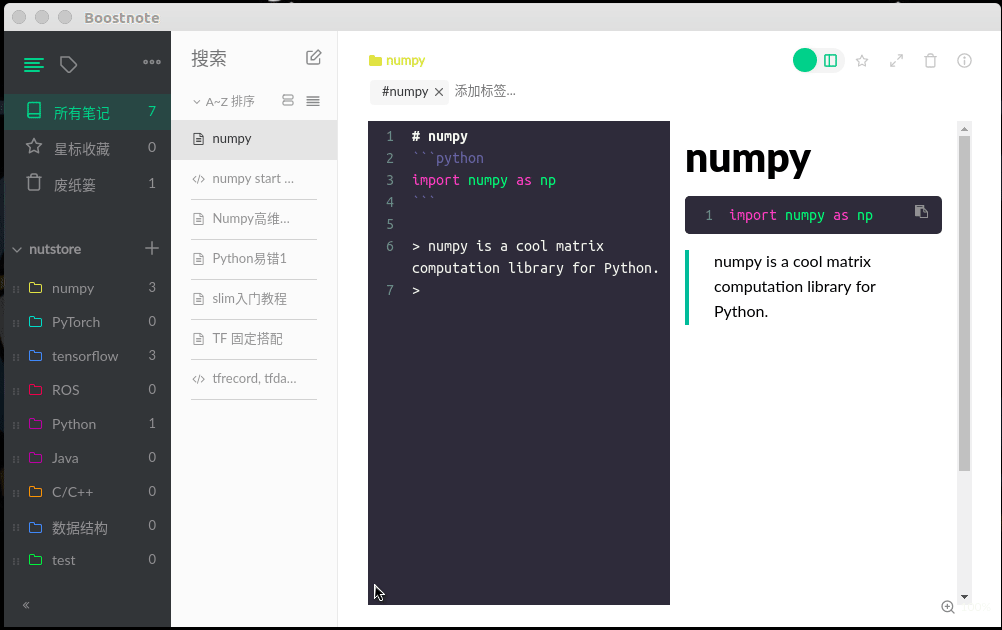Remove the #numpy tag
1002x630 pixels.
(439, 92)
